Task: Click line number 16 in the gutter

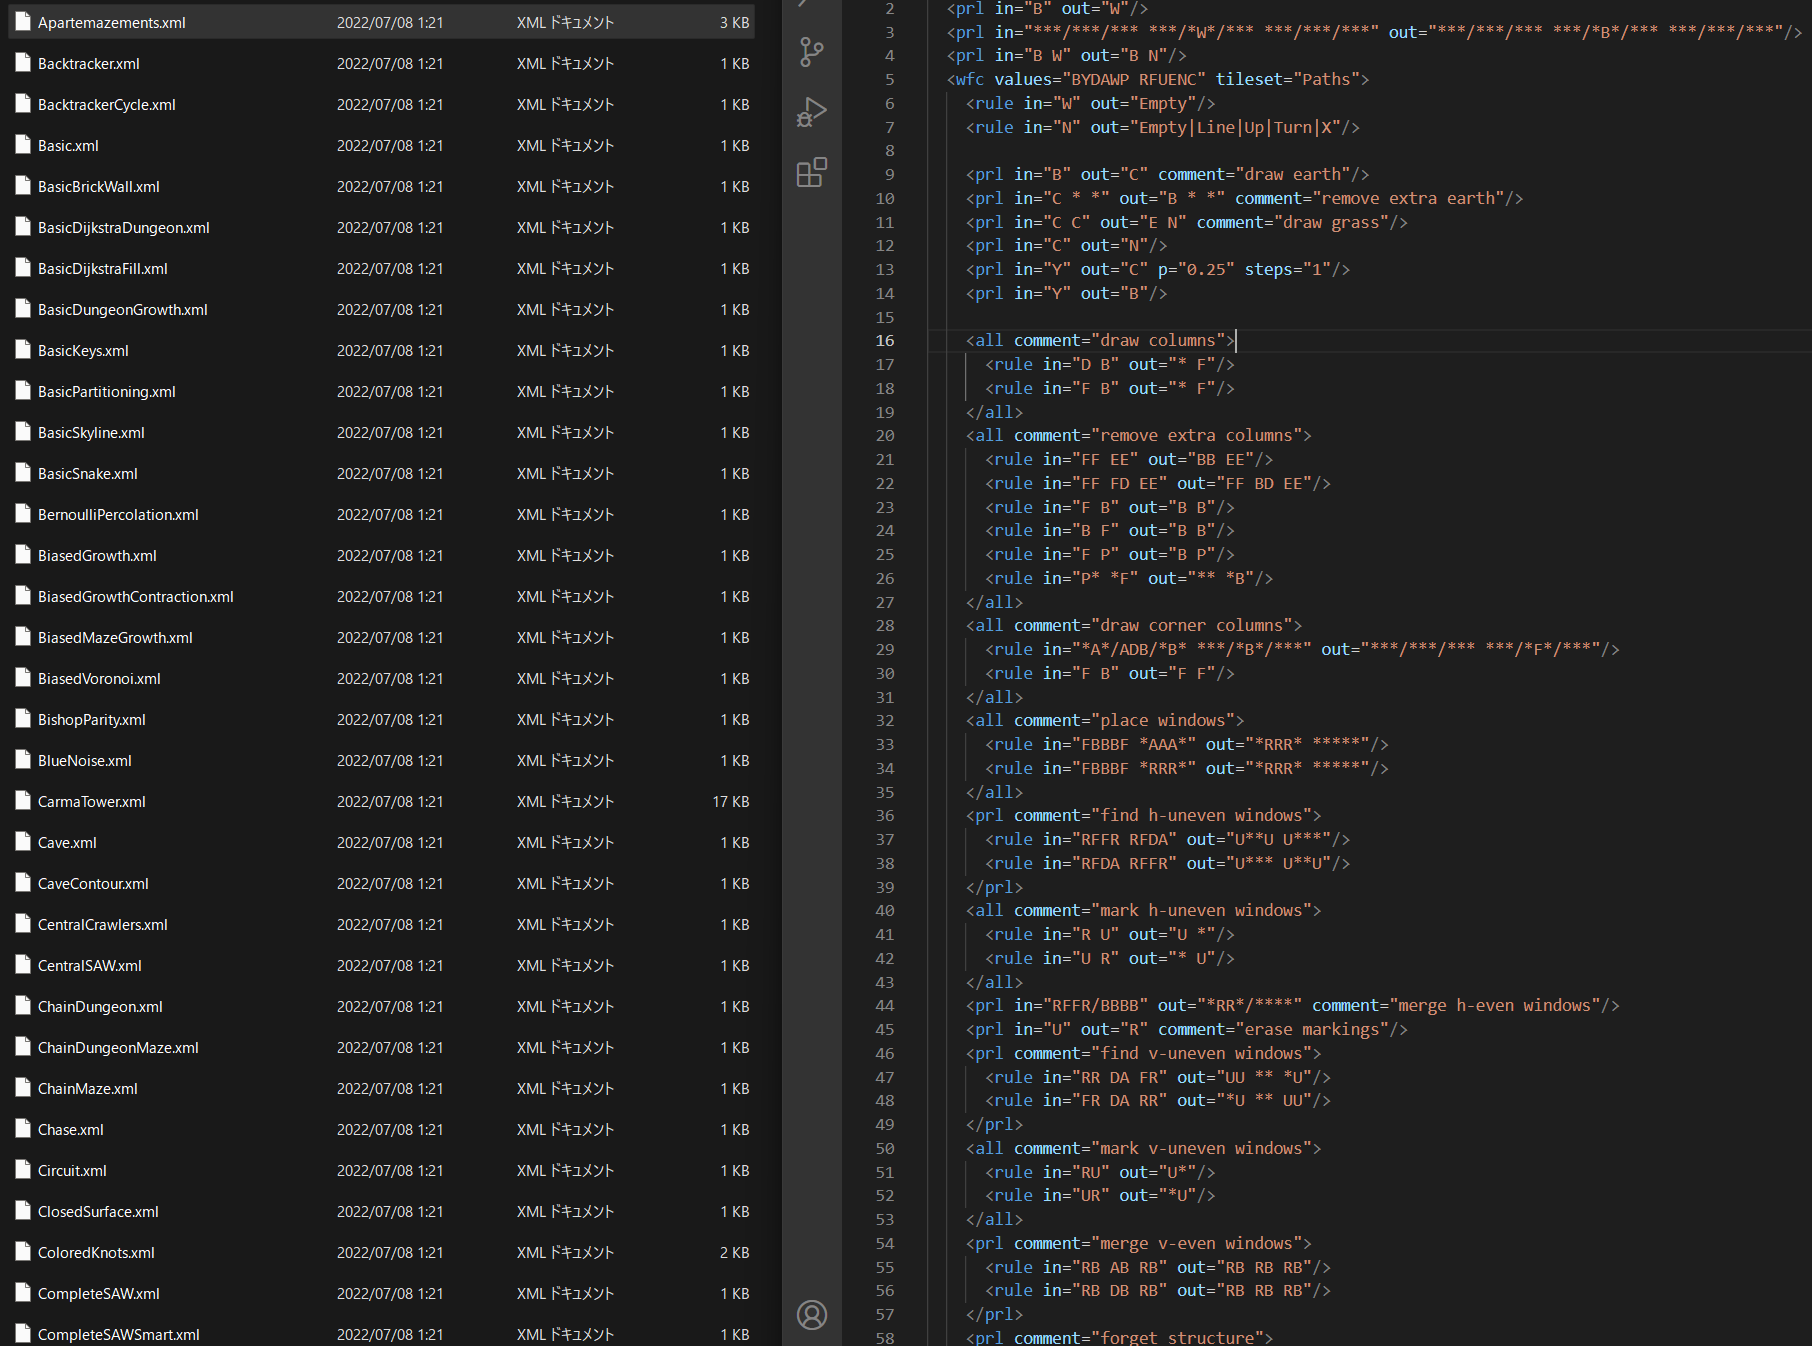Action: click(885, 341)
